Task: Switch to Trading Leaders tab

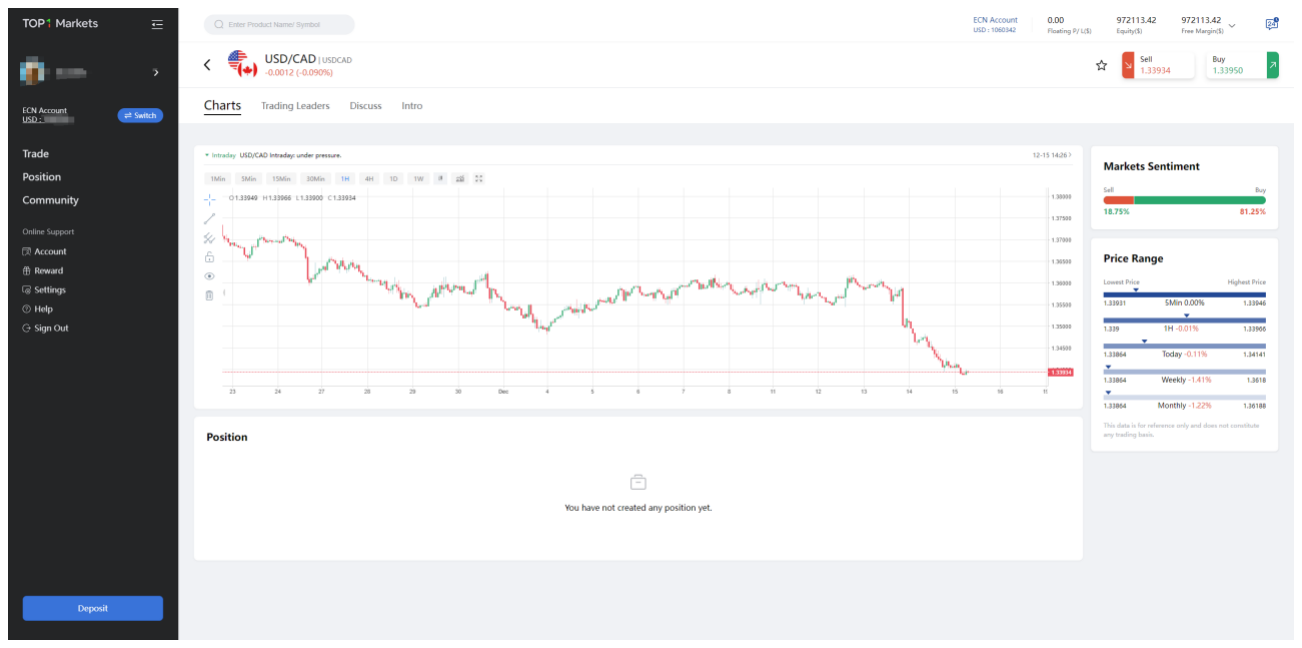Action: point(295,106)
